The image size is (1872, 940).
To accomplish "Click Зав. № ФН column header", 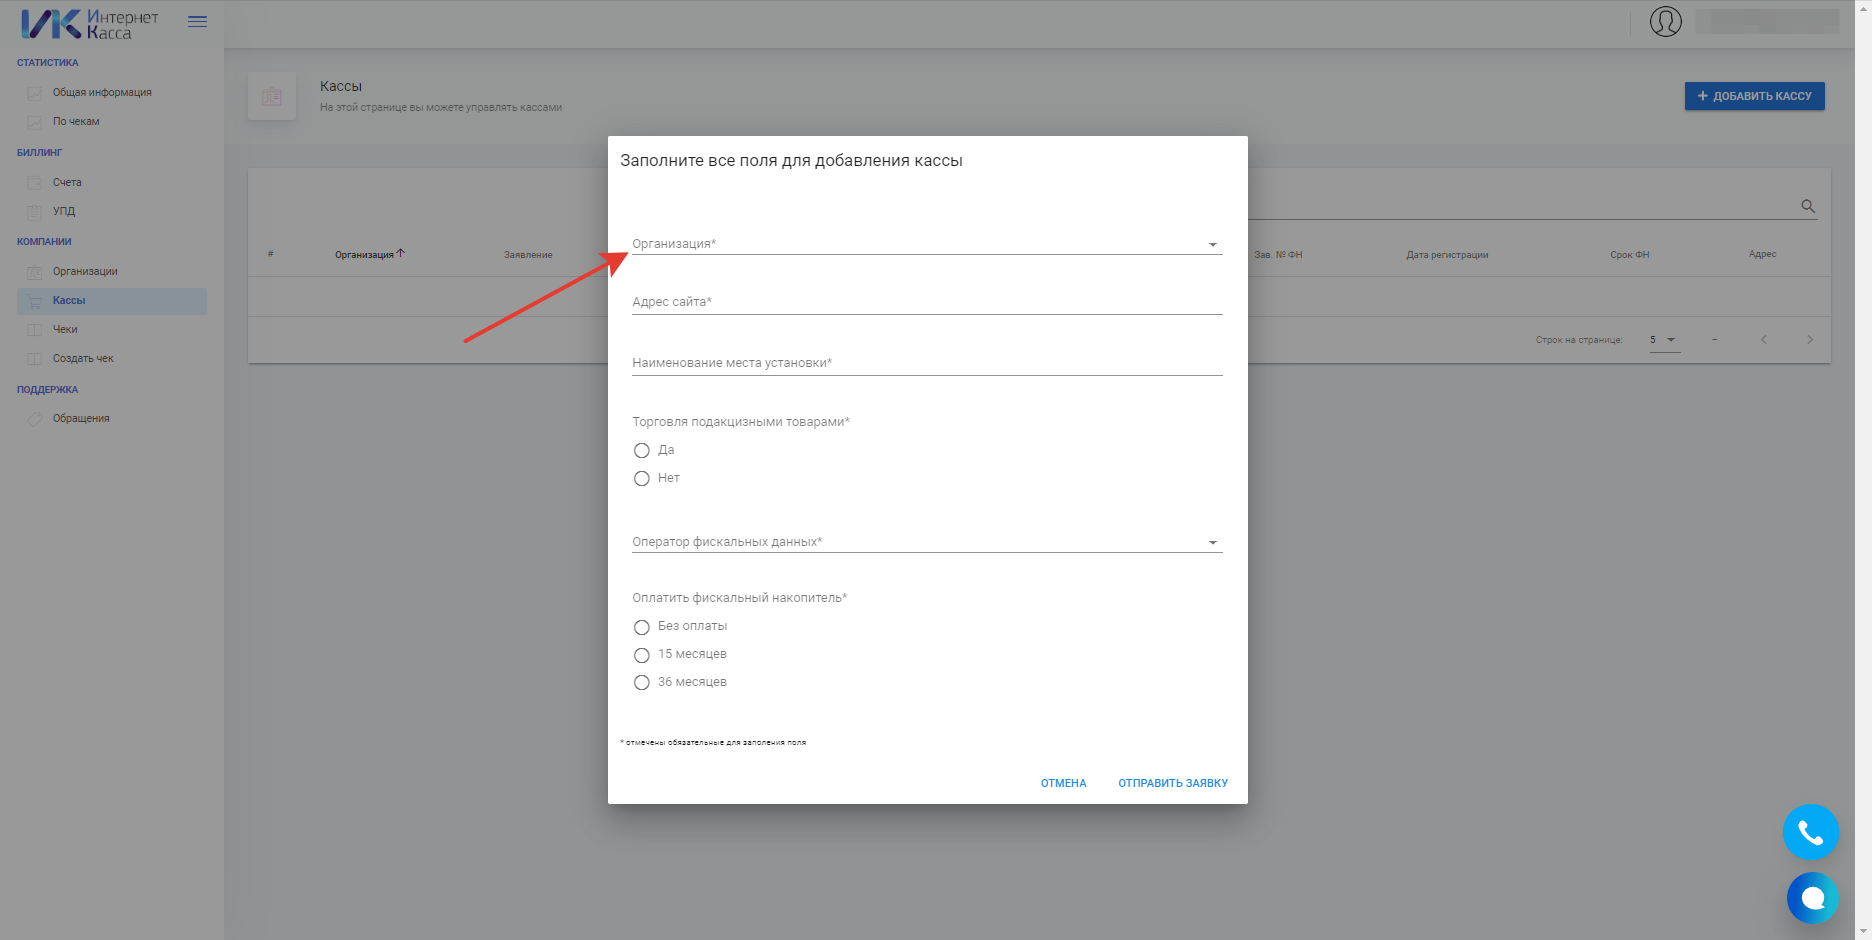I will (1278, 255).
